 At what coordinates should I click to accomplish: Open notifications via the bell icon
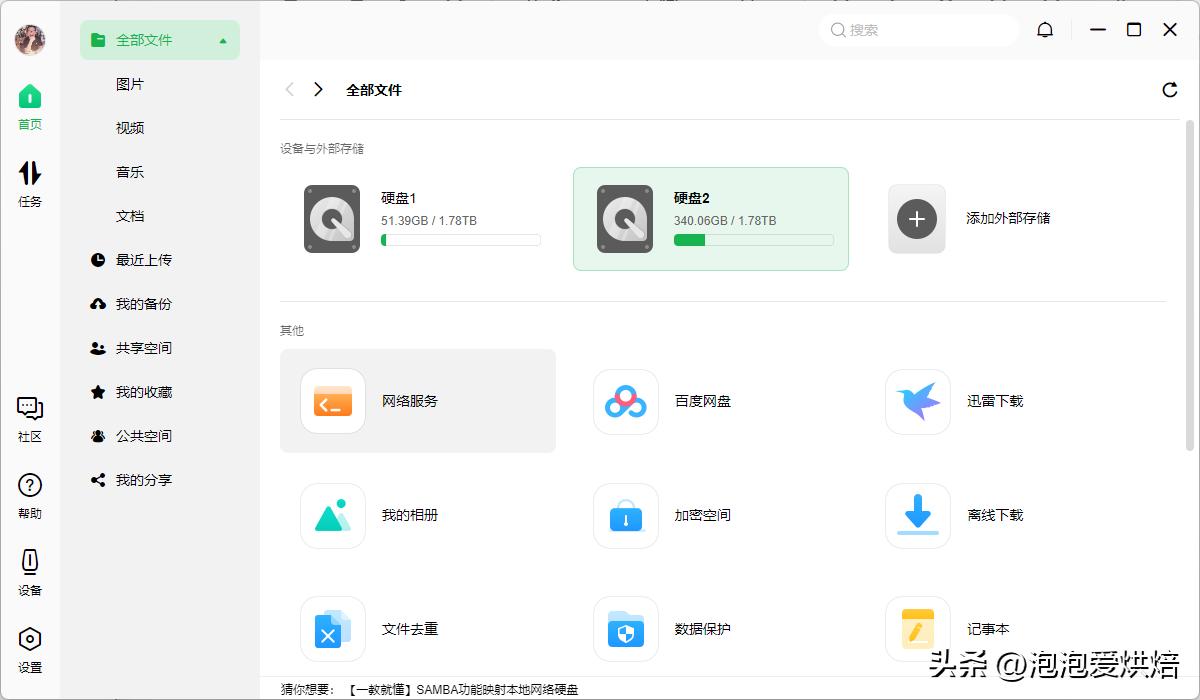[x=1045, y=30]
